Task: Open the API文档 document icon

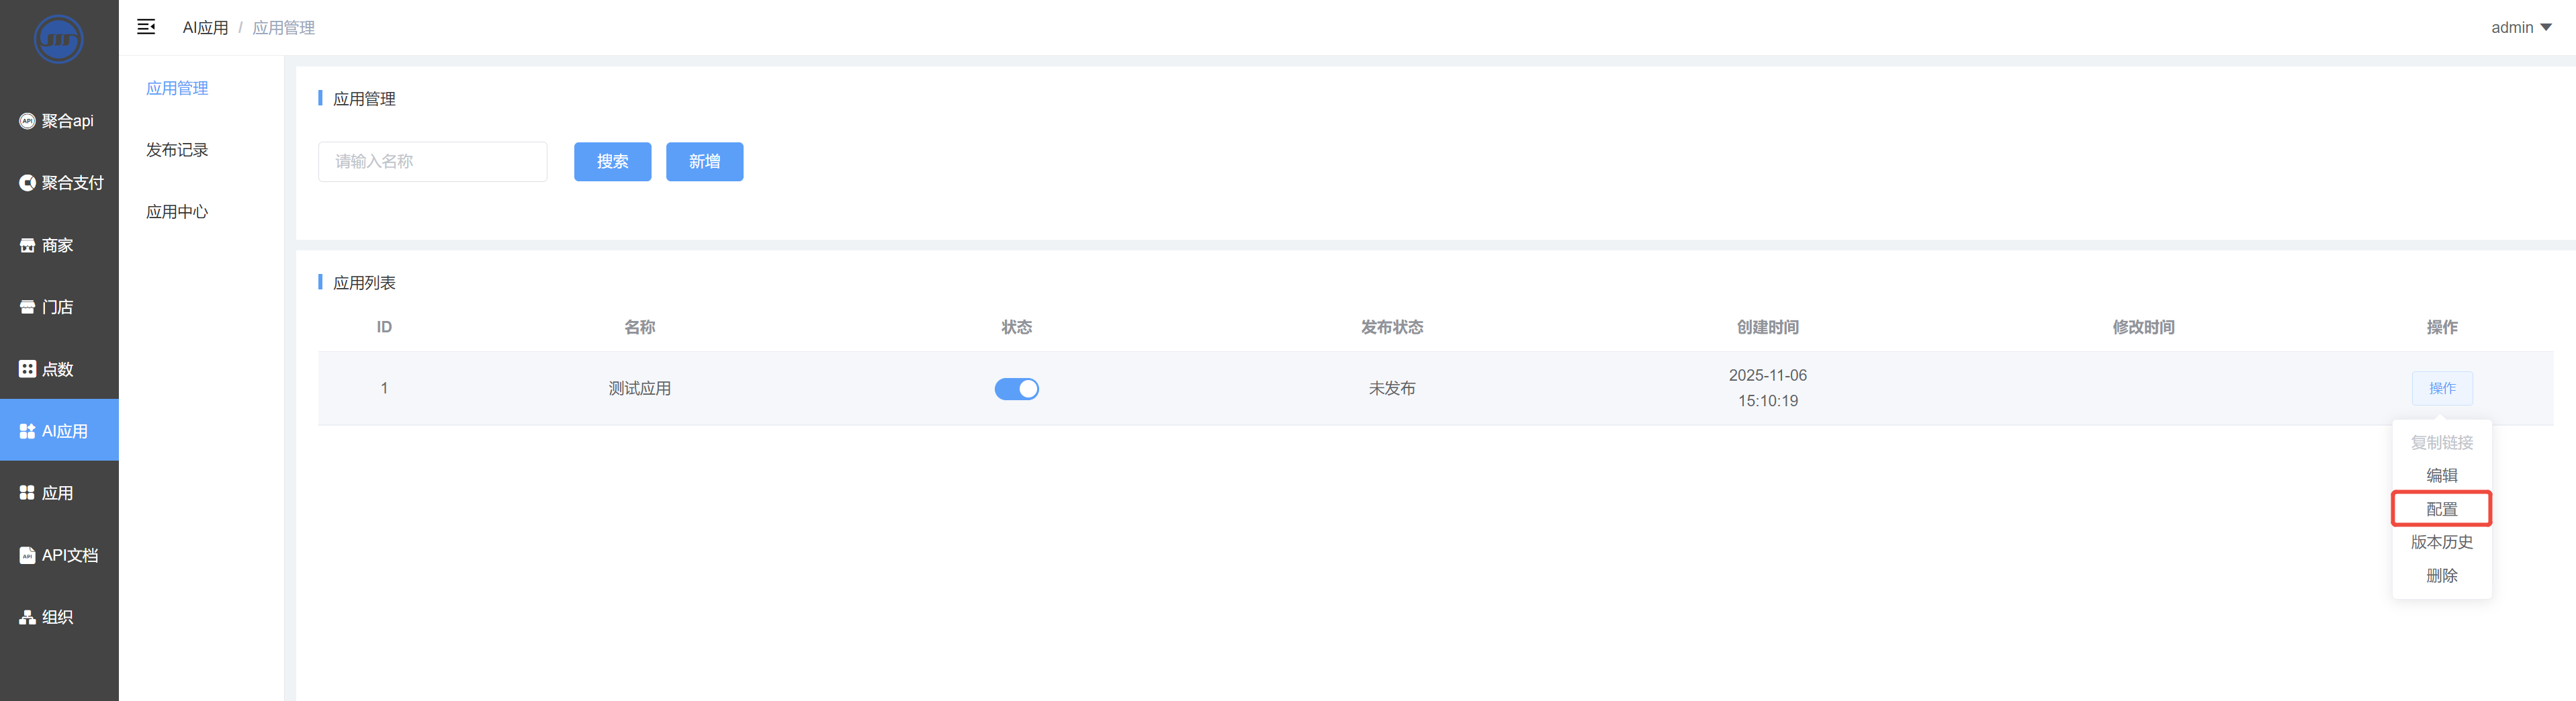Action: pos(27,555)
